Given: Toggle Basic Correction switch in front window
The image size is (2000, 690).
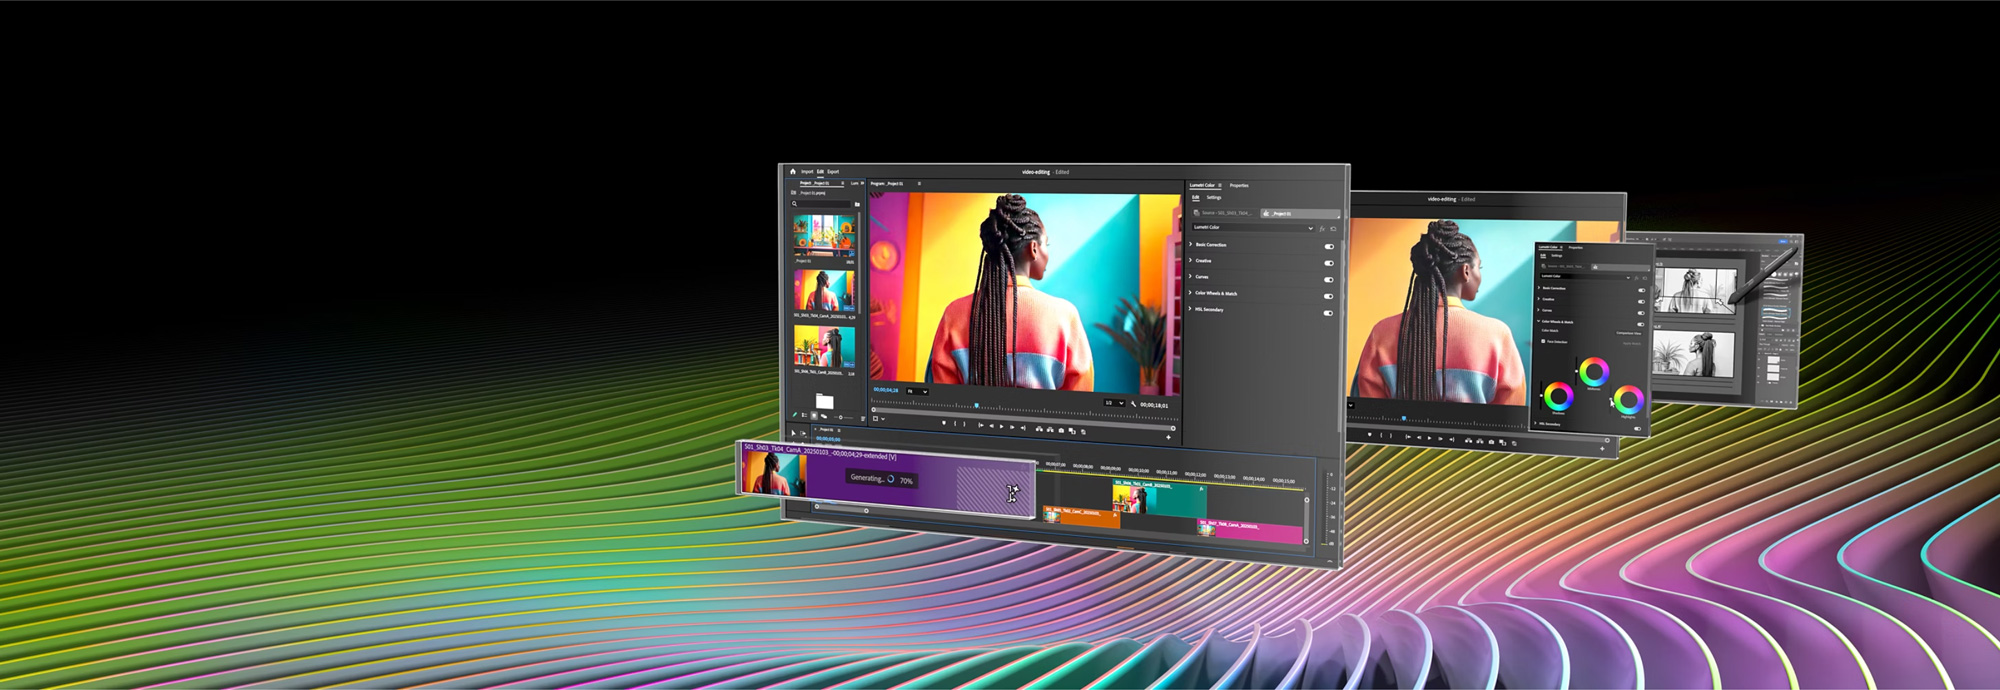Looking at the screenshot, I should pyautogui.click(x=1329, y=246).
